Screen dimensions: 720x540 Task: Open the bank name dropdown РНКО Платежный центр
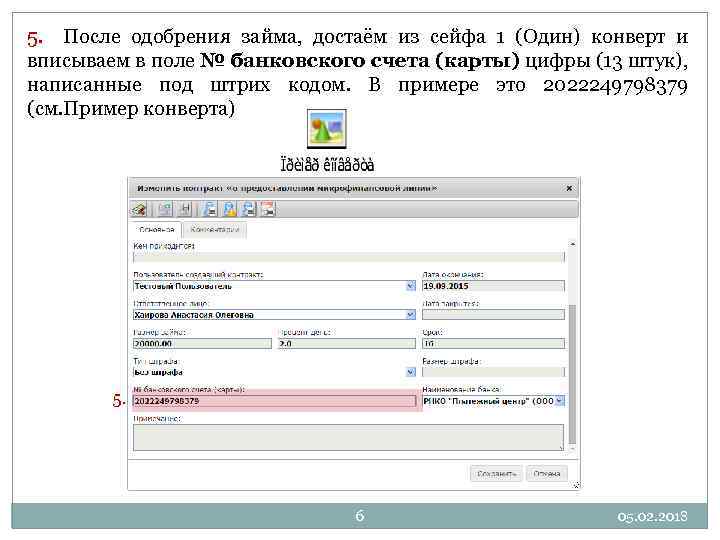559,401
